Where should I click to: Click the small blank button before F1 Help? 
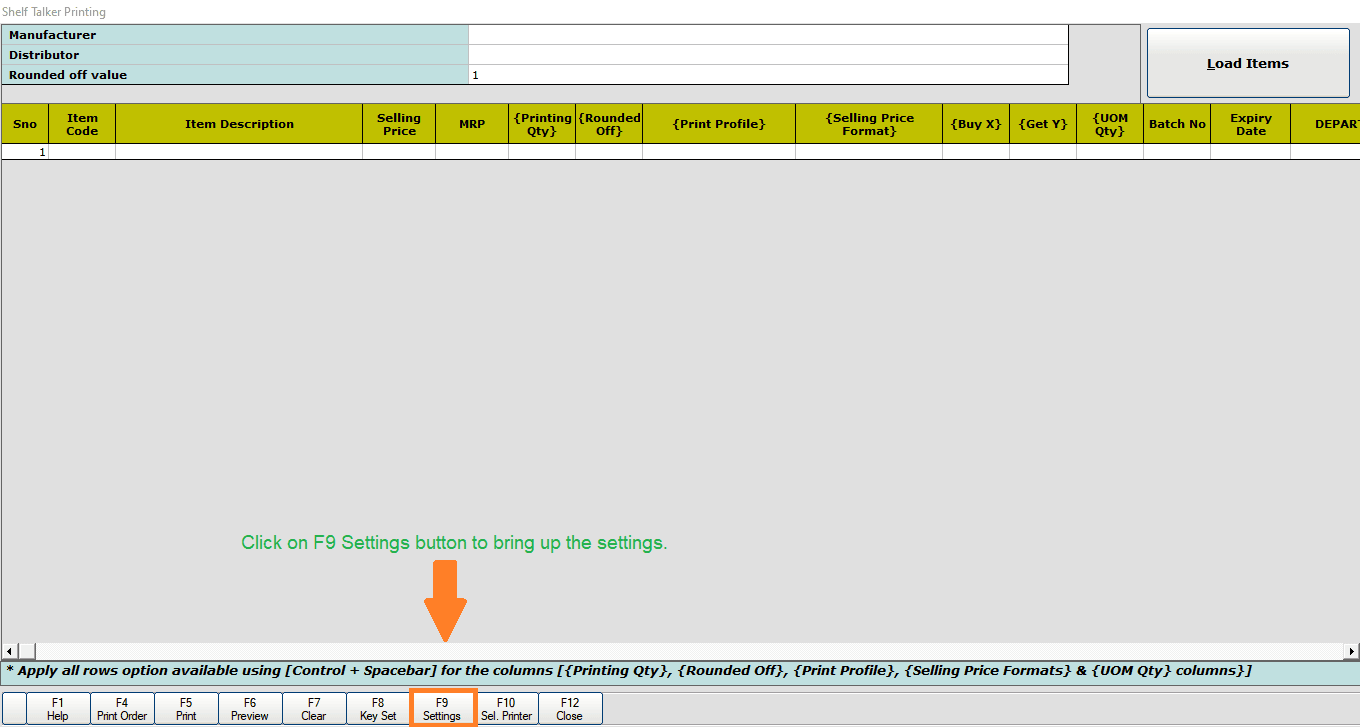(x=14, y=709)
